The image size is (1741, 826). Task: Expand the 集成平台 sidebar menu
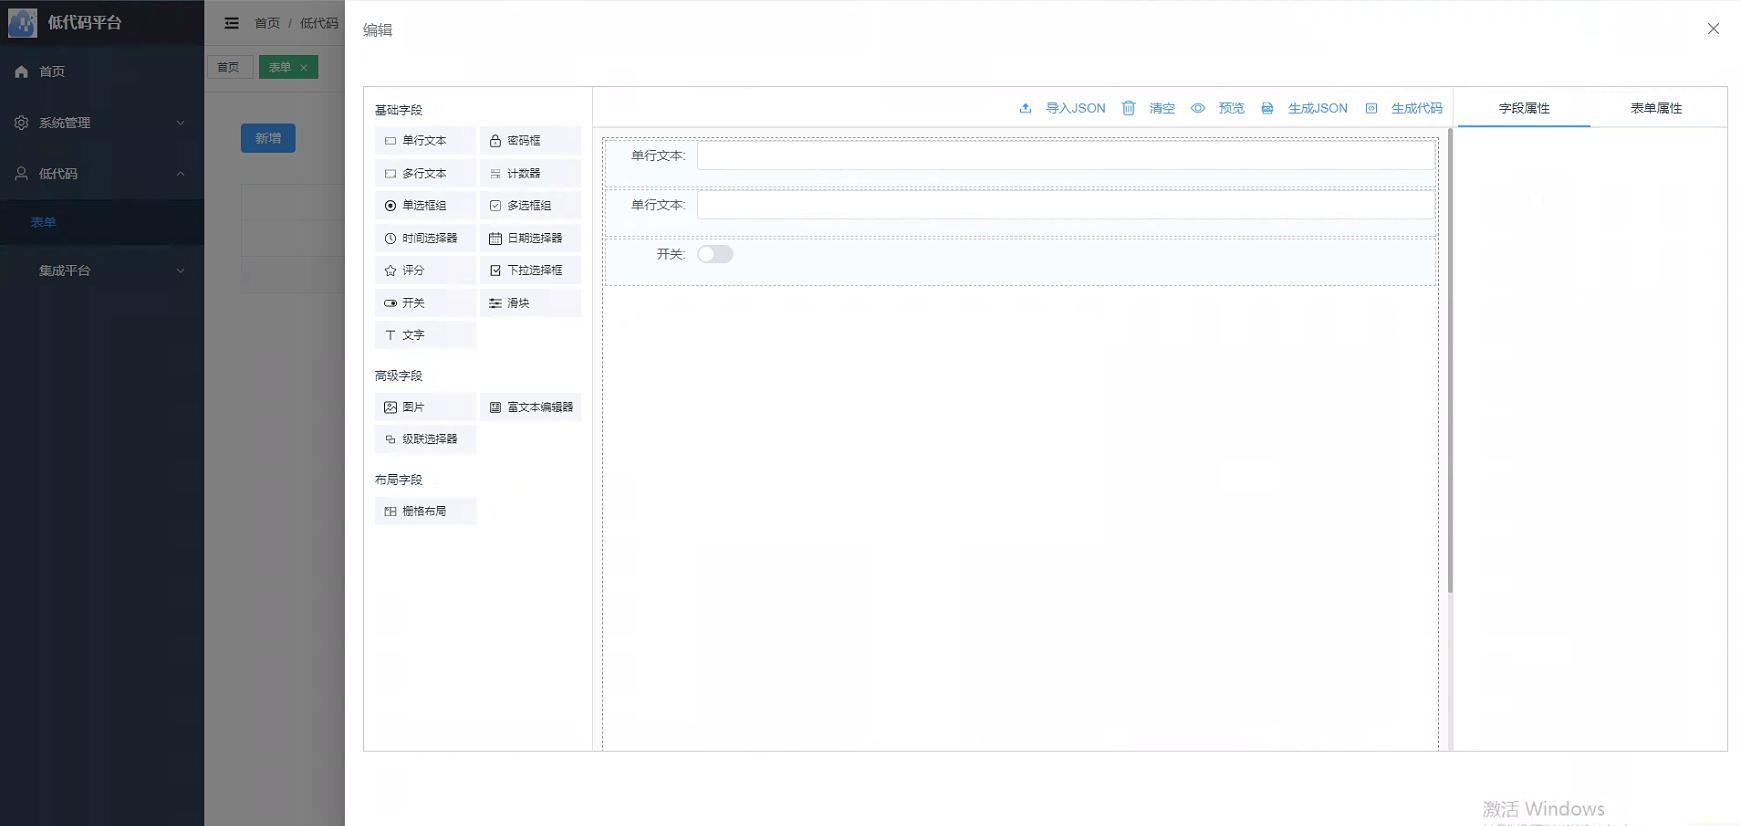pyautogui.click(x=102, y=270)
